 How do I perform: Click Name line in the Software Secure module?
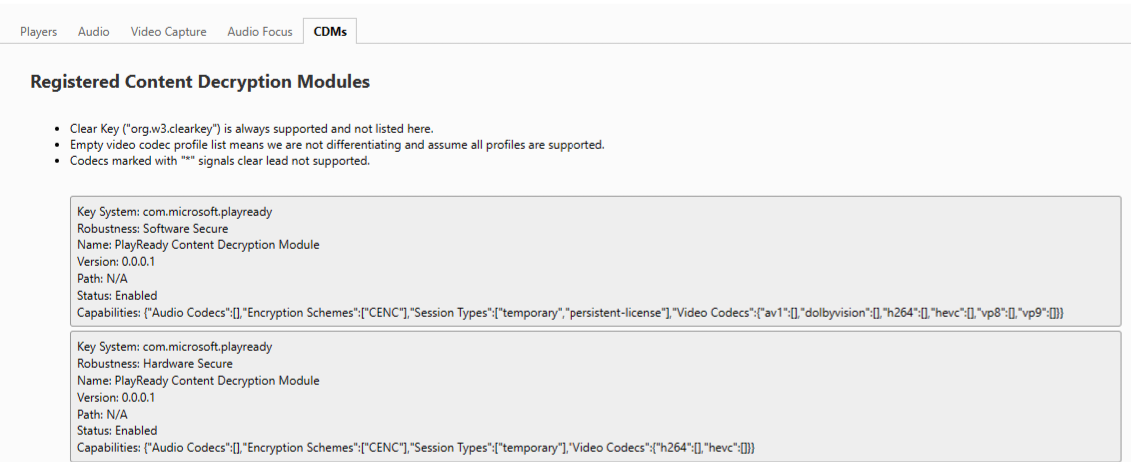198,245
